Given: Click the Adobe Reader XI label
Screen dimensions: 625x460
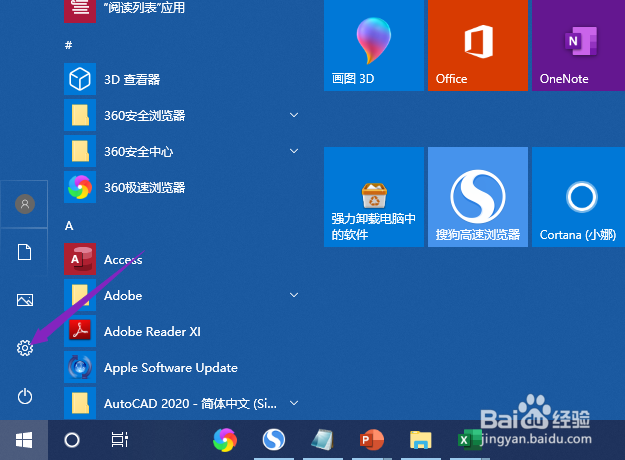Looking at the screenshot, I should coord(152,332).
